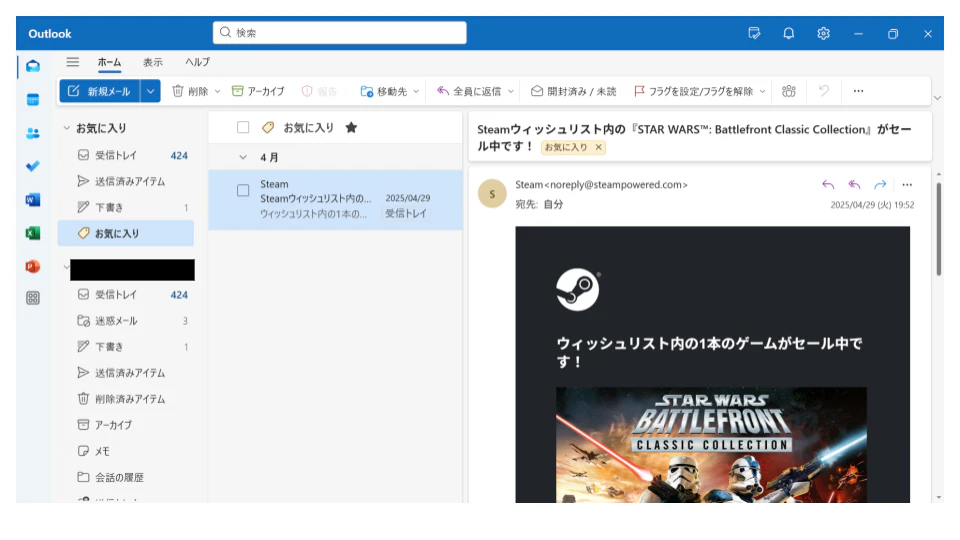Open the toolbar overflow three-dots menu
Screen dimensions: 960x540
[858, 91]
